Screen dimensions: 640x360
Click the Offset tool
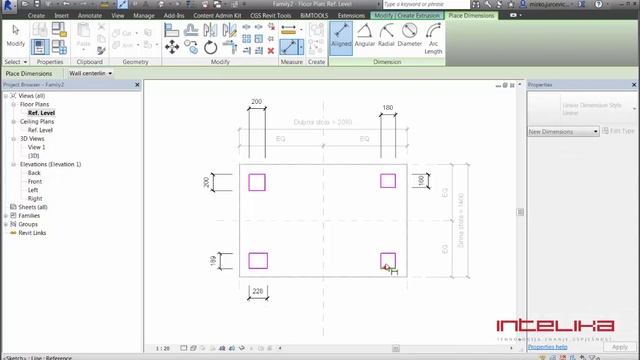[x=191, y=30]
